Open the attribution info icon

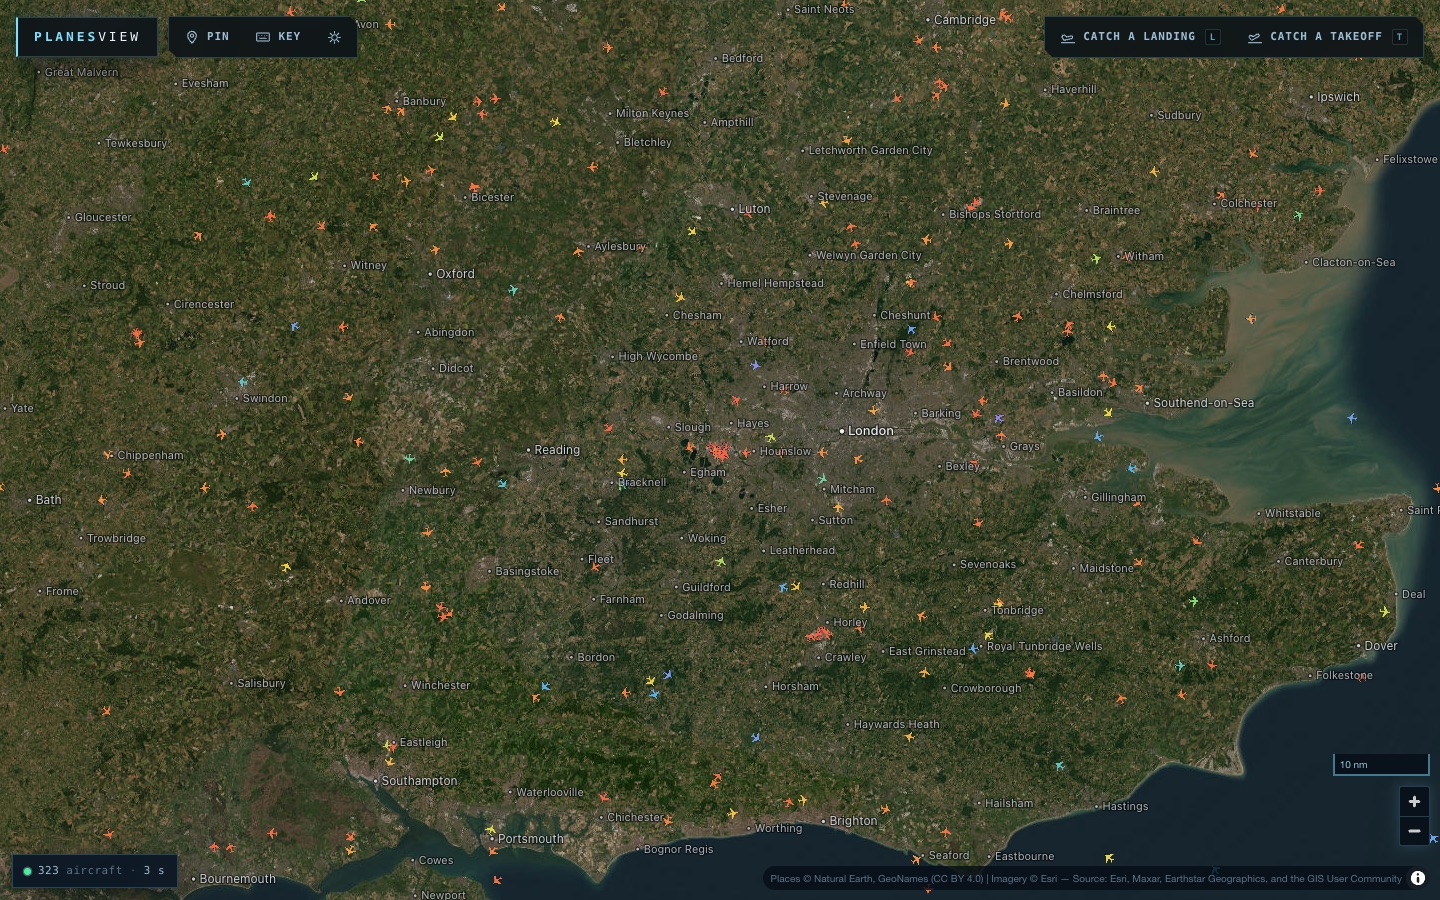[x=1418, y=878]
